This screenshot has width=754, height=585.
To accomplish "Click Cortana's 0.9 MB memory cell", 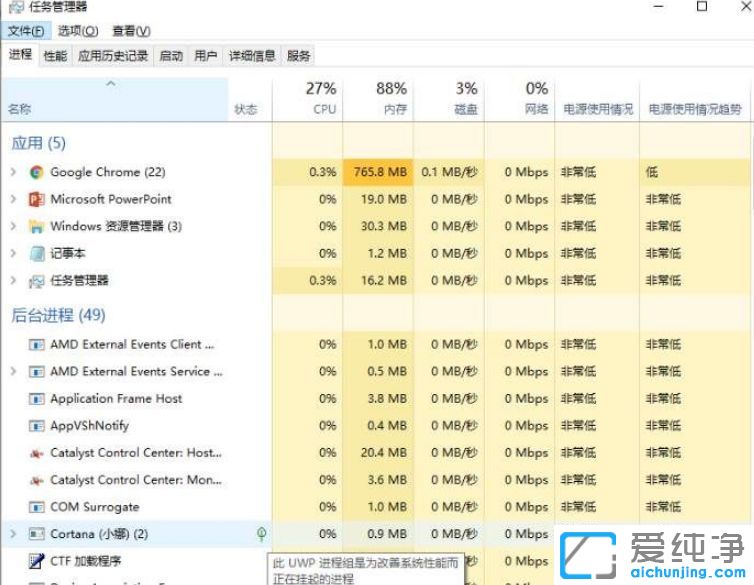I will point(378,534).
